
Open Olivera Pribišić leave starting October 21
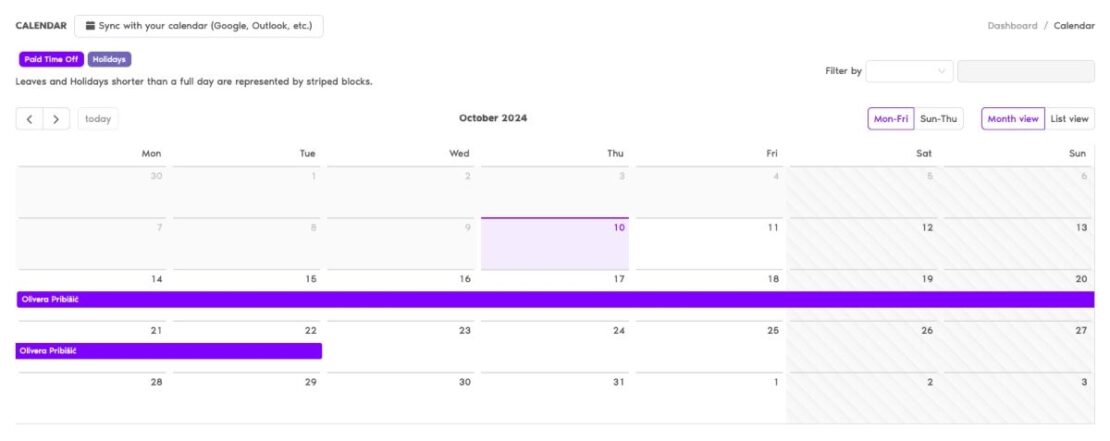[x=168, y=351]
